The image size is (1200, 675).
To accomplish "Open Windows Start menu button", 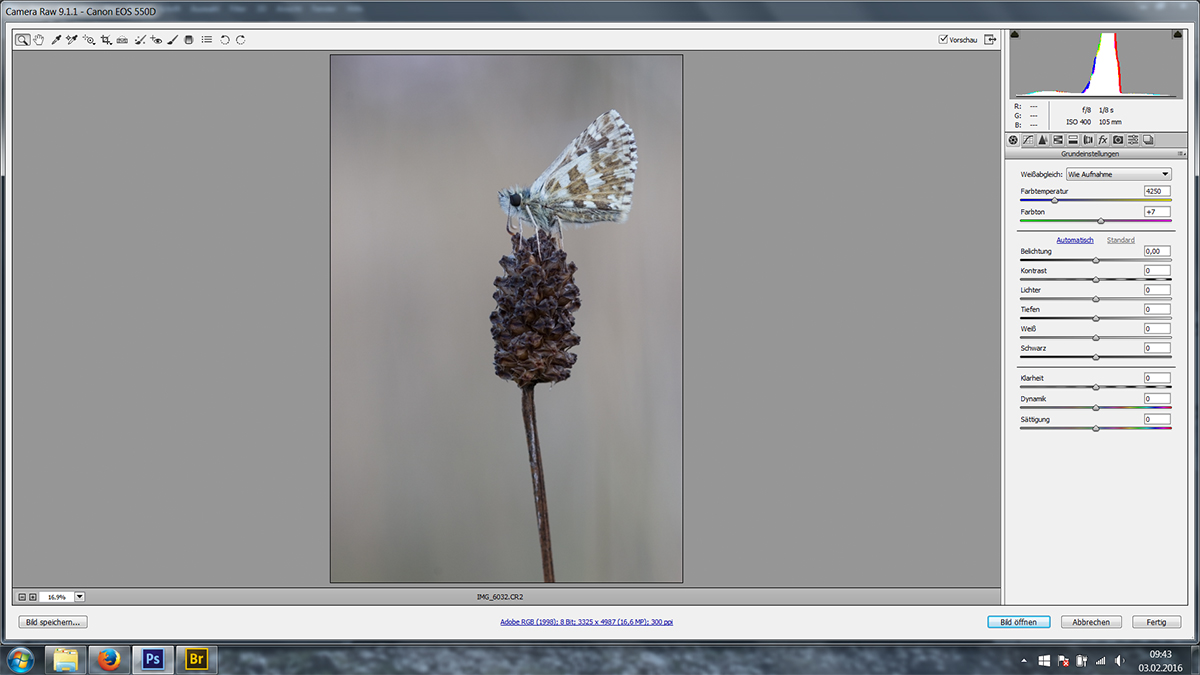I will (x=19, y=659).
